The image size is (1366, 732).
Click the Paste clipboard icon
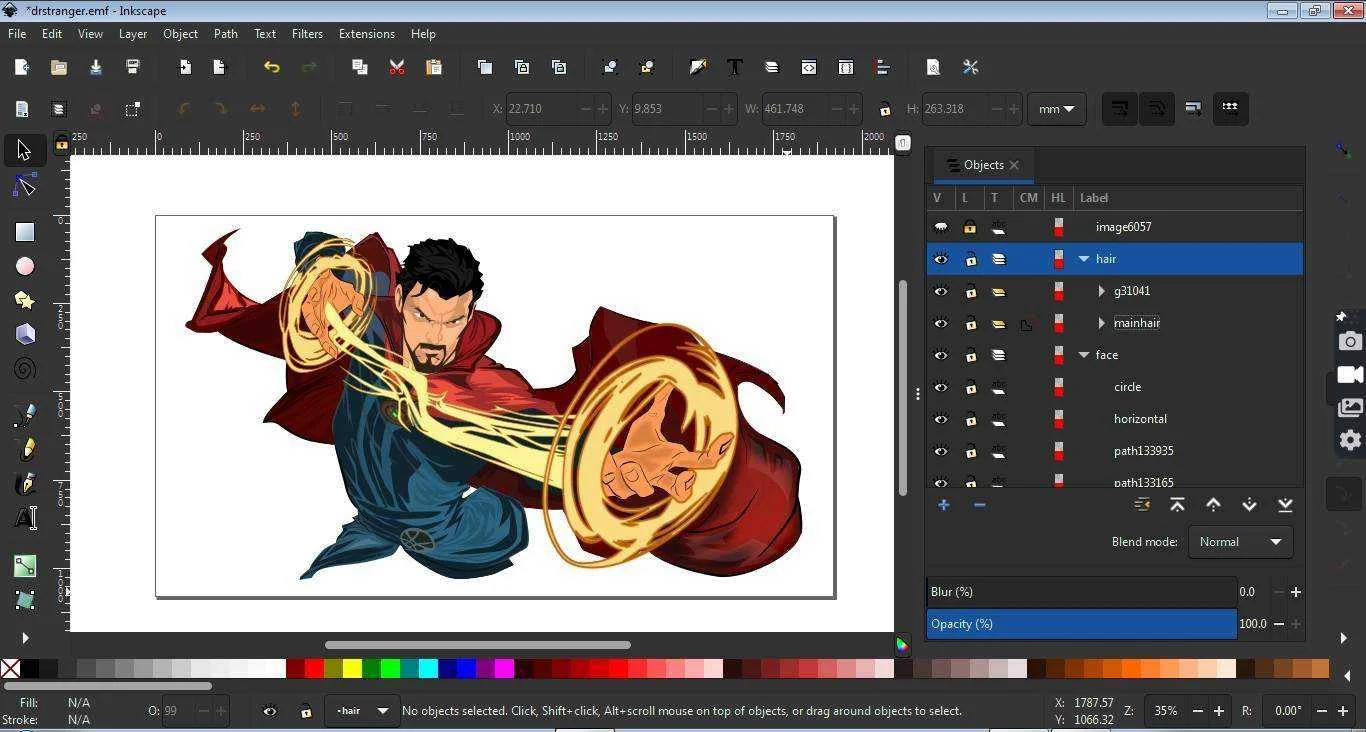pyautogui.click(x=434, y=67)
